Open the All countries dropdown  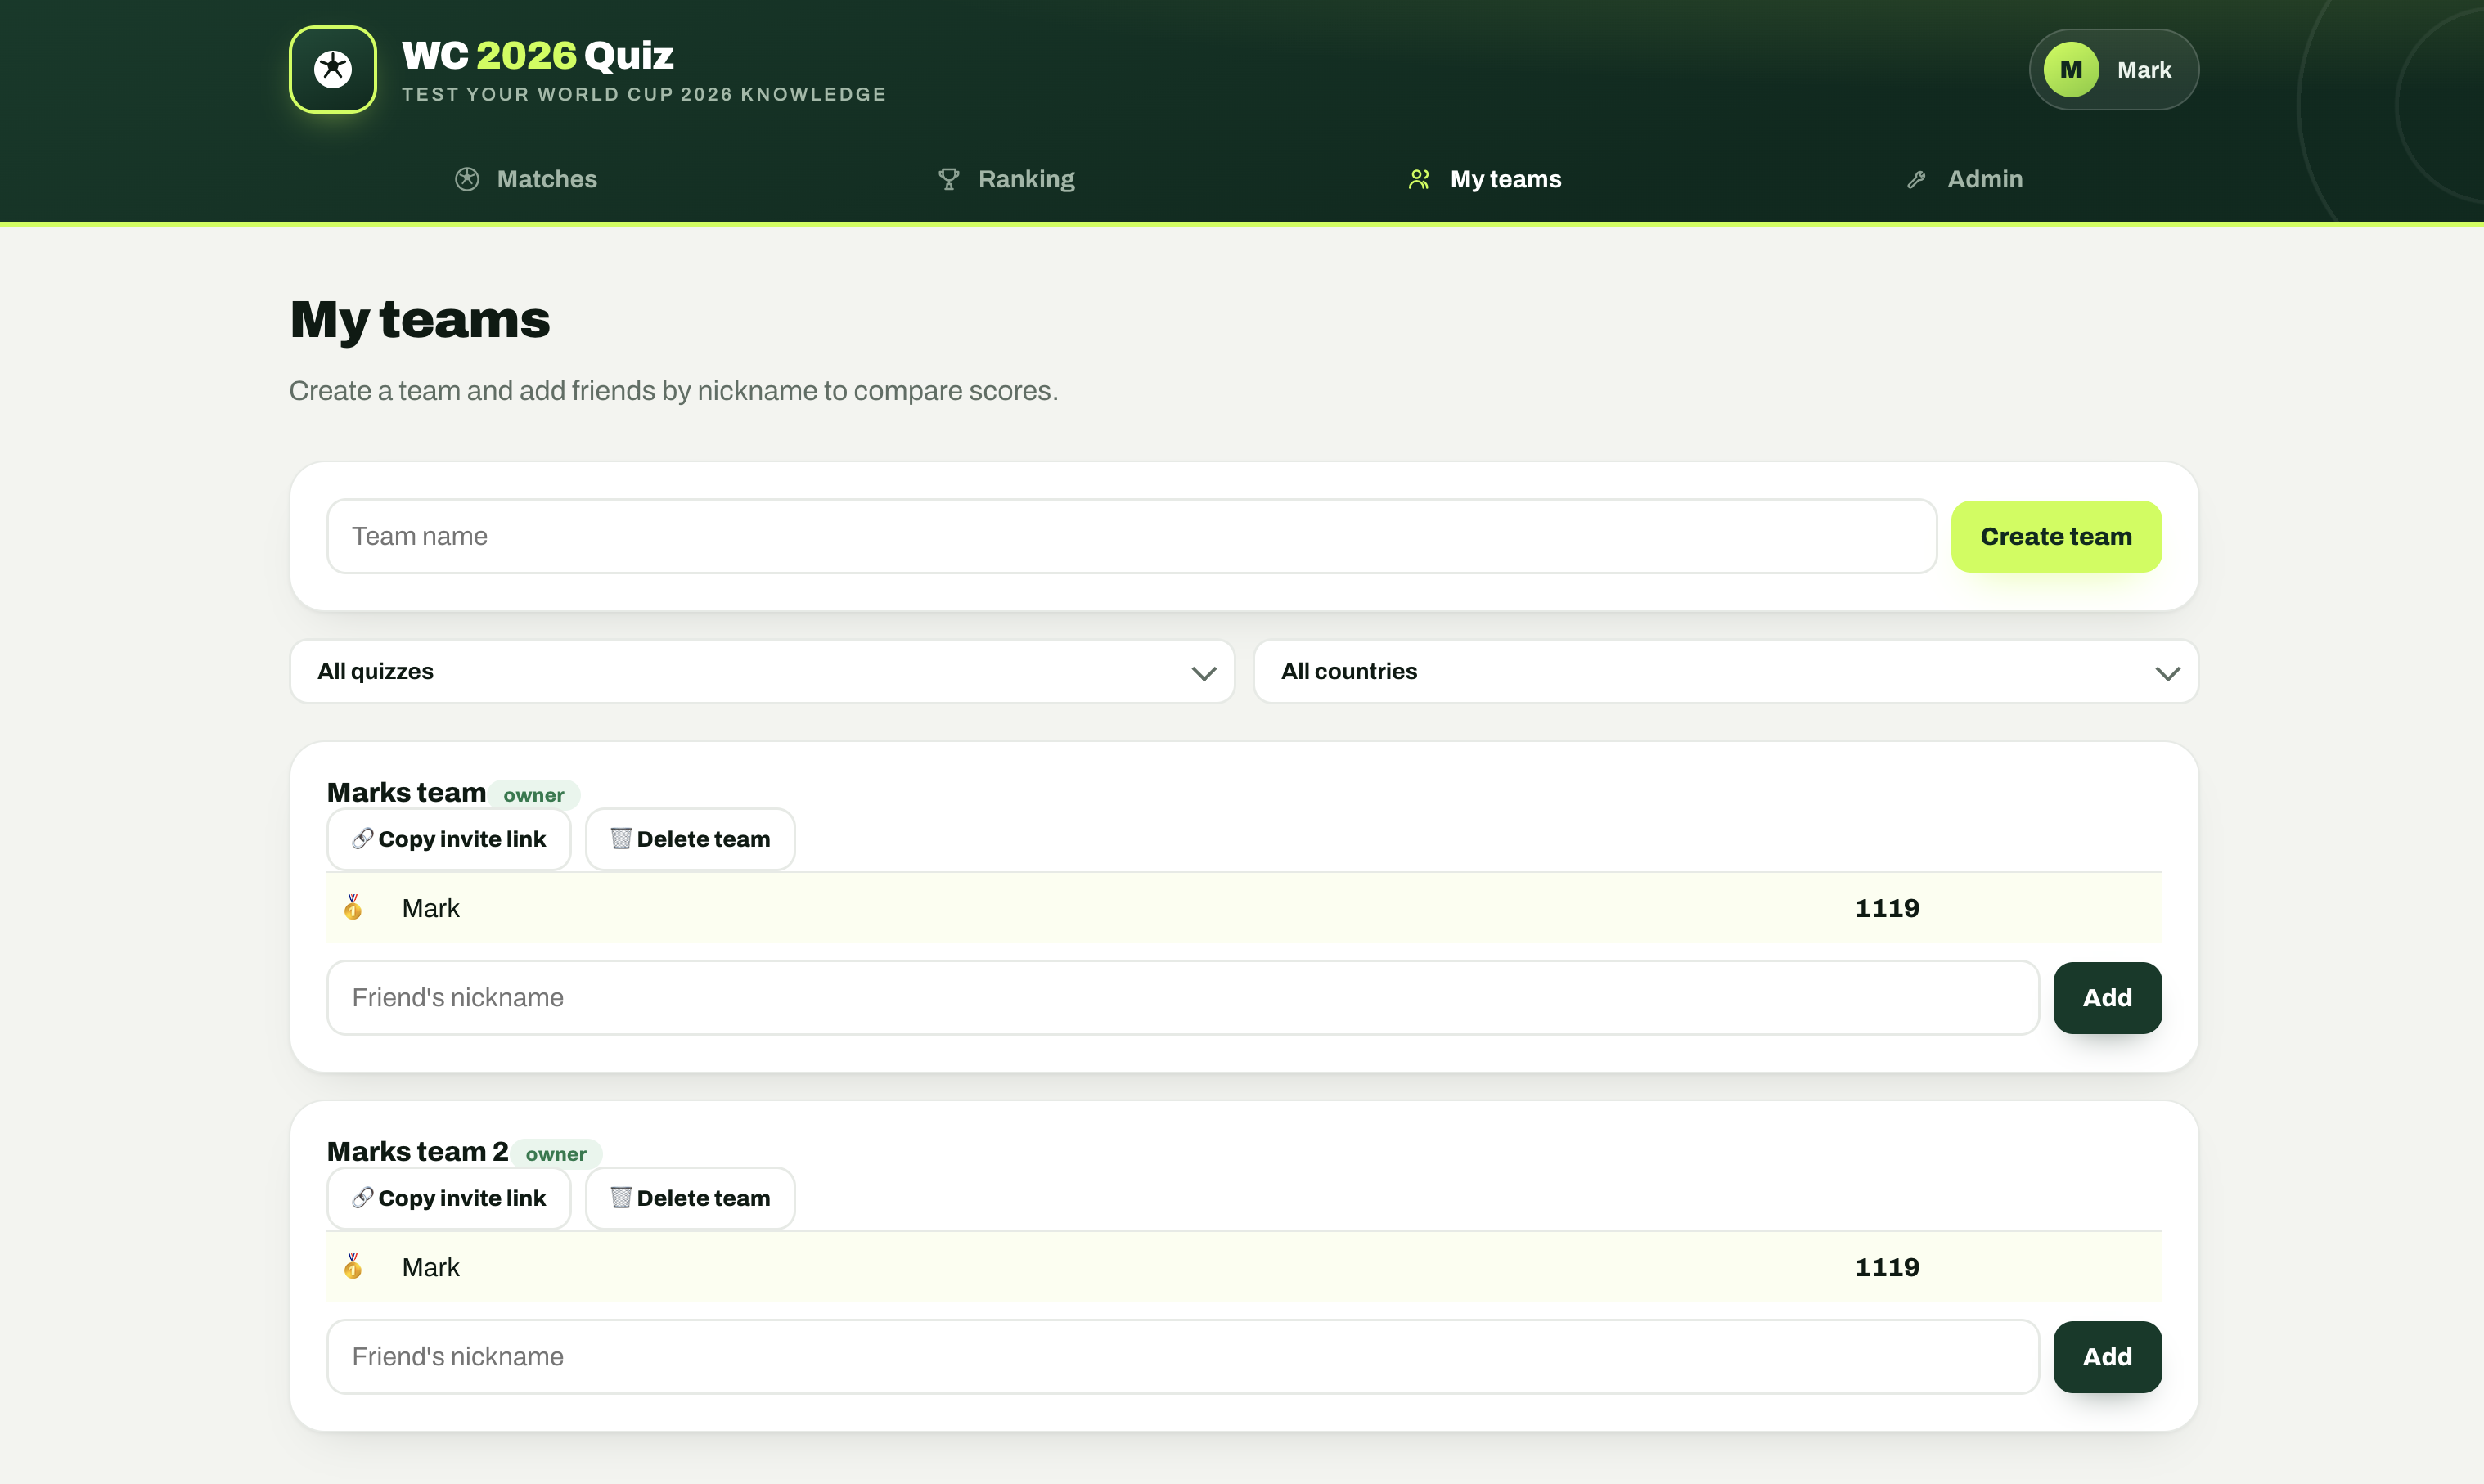click(1726, 671)
